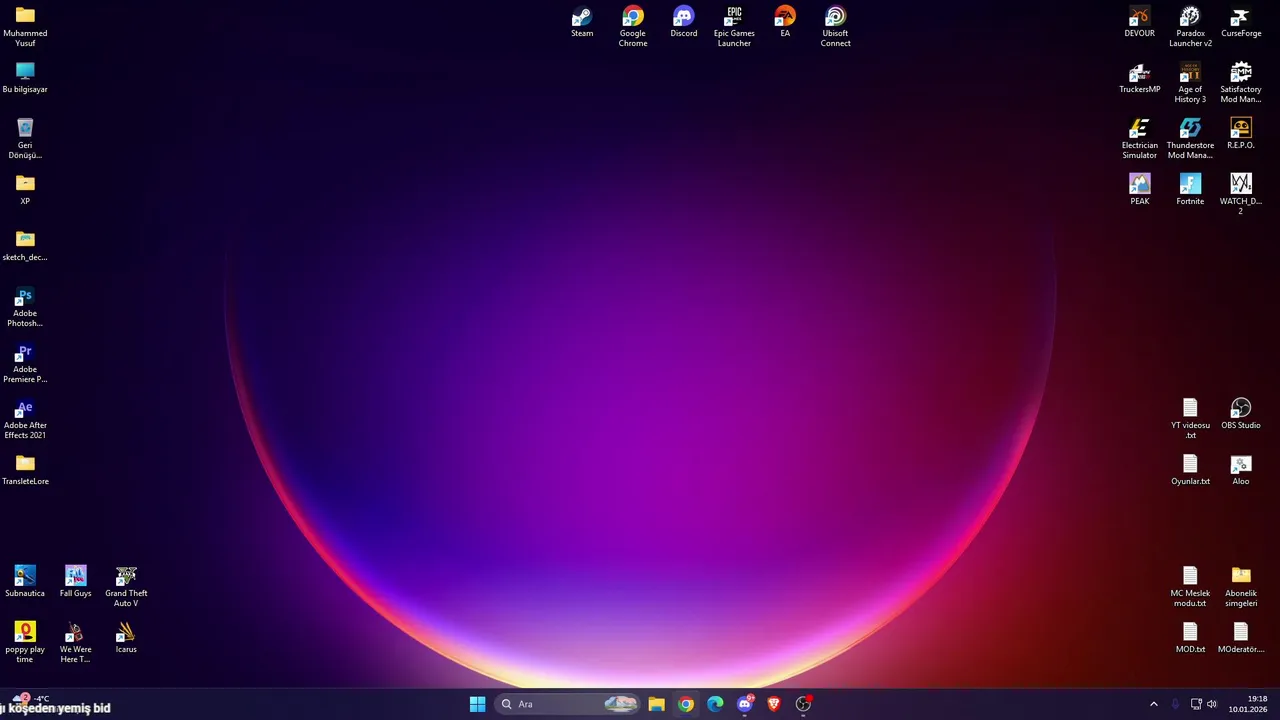Select the Fall Guys icon
The height and width of the screenshot is (720, 1280).
pyautogui.click(x=76, y=582)
